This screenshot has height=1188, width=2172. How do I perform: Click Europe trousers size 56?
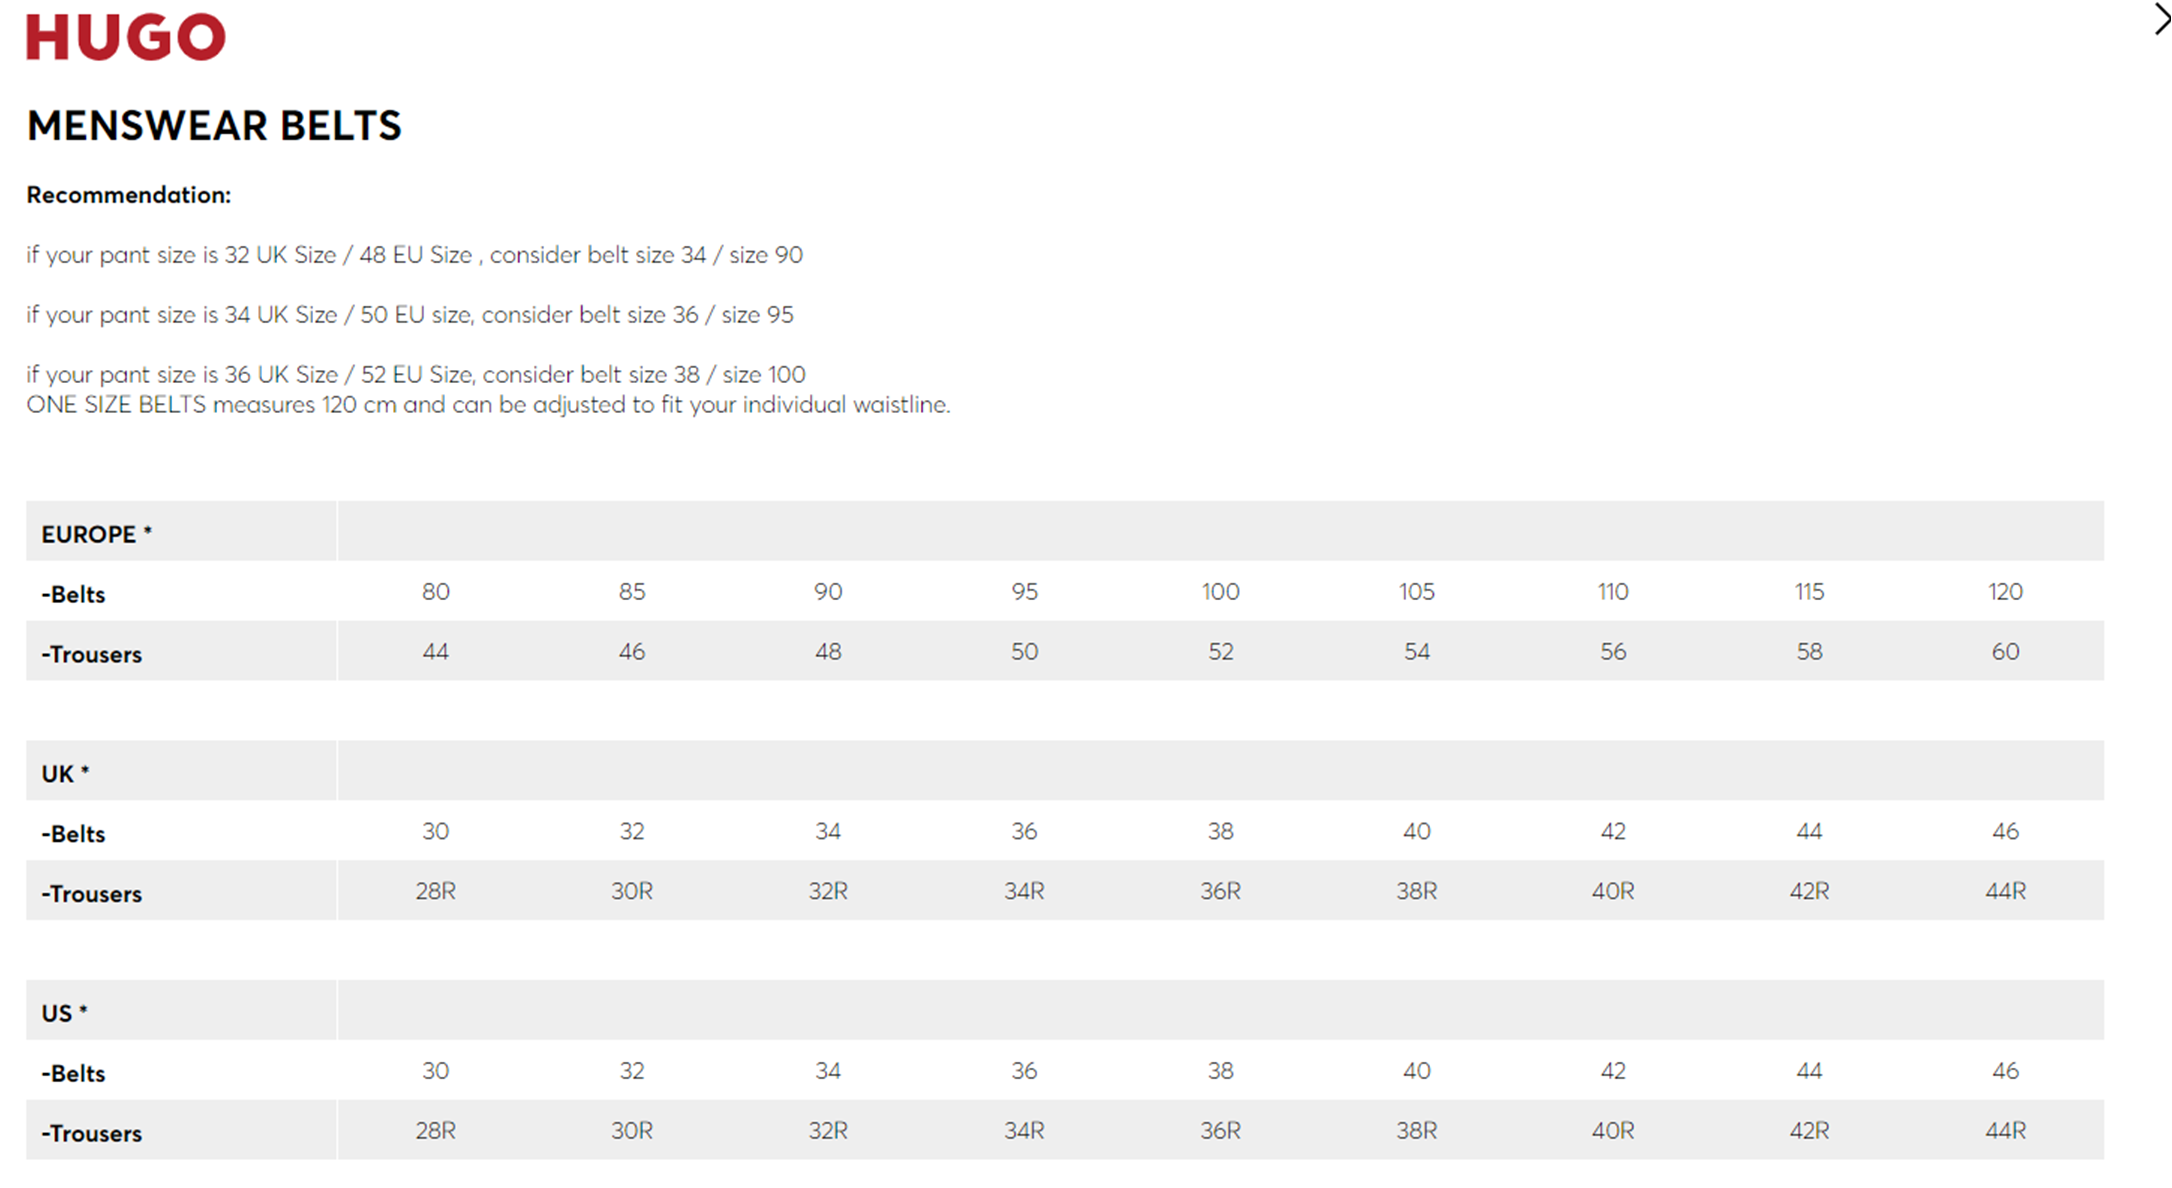tap(1613, 652)
